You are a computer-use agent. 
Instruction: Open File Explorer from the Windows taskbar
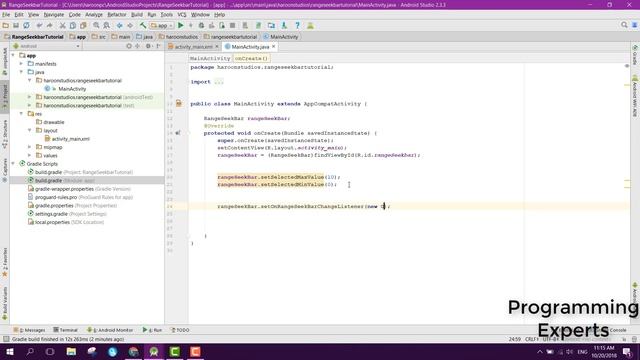71,351
